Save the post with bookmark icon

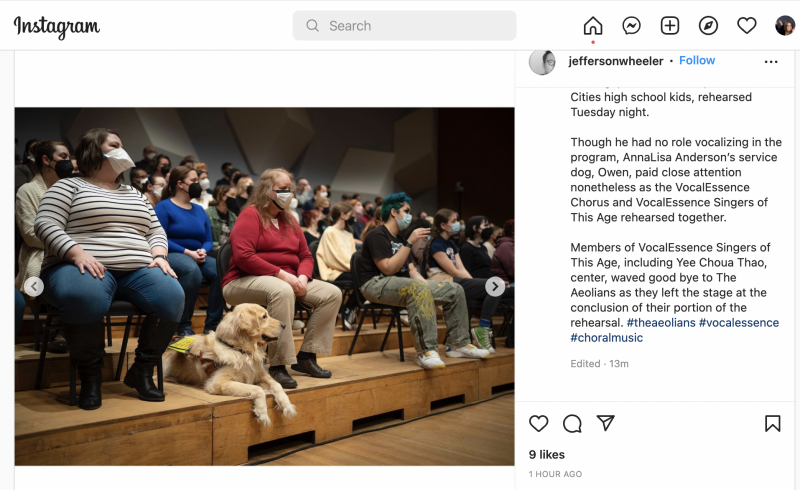(772, 424)
